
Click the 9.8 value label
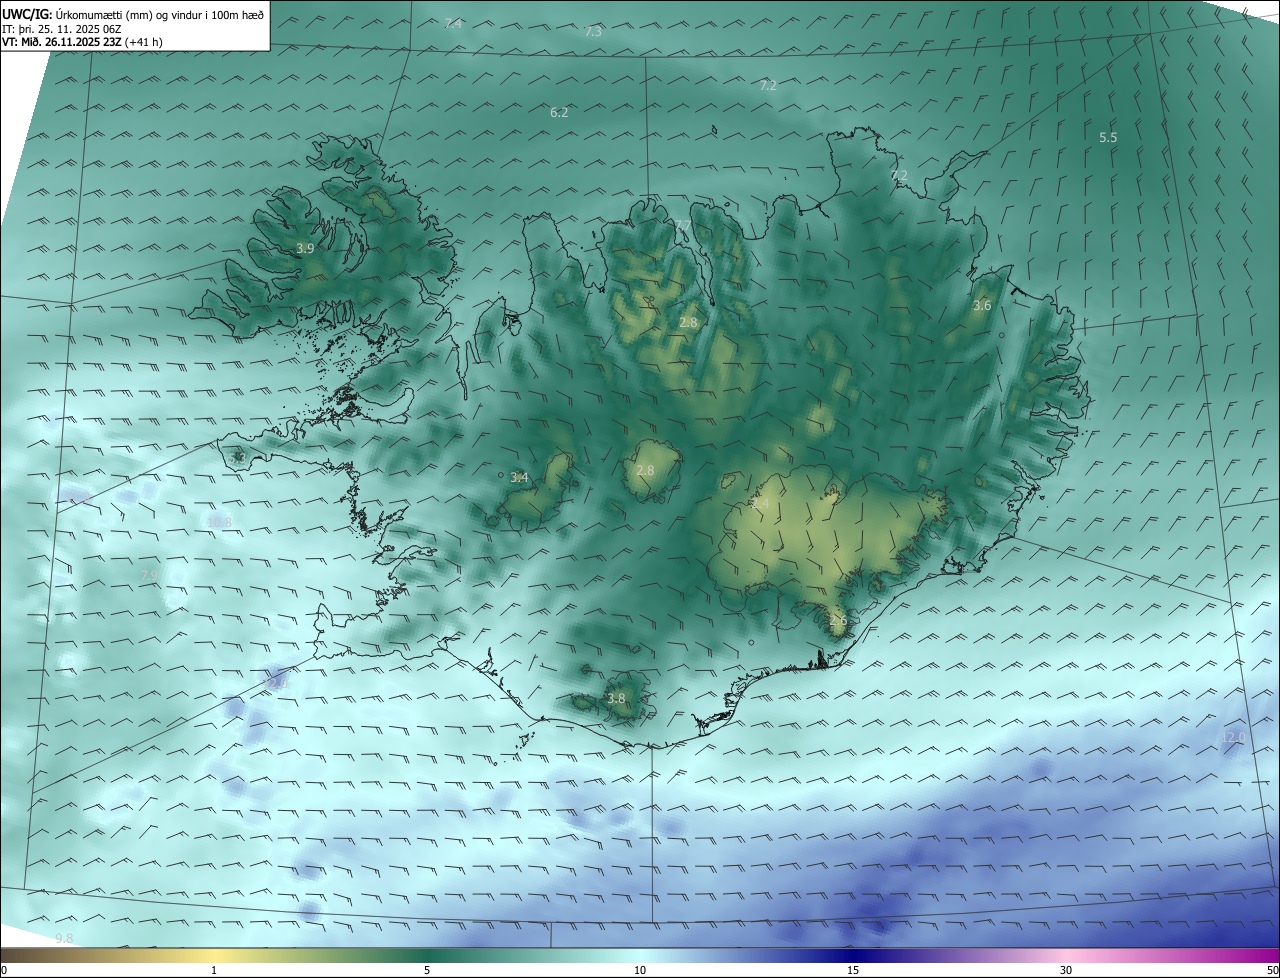pos(65,938)
